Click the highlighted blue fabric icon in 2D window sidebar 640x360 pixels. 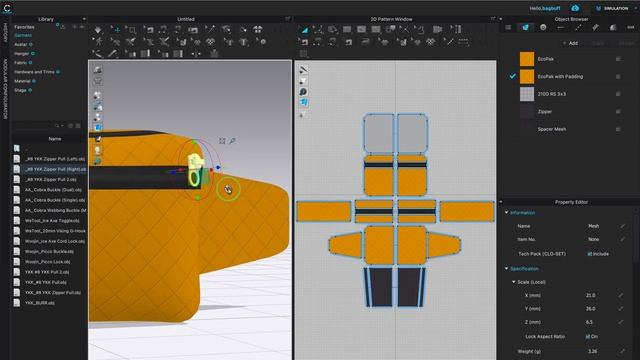pos(303,102)
